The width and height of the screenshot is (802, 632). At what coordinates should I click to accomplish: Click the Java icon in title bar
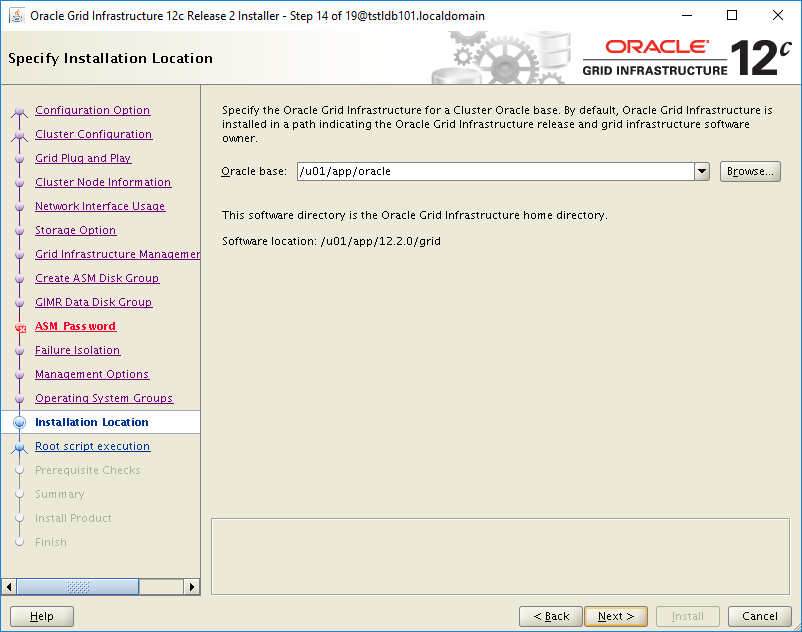[x=17, y=16]
